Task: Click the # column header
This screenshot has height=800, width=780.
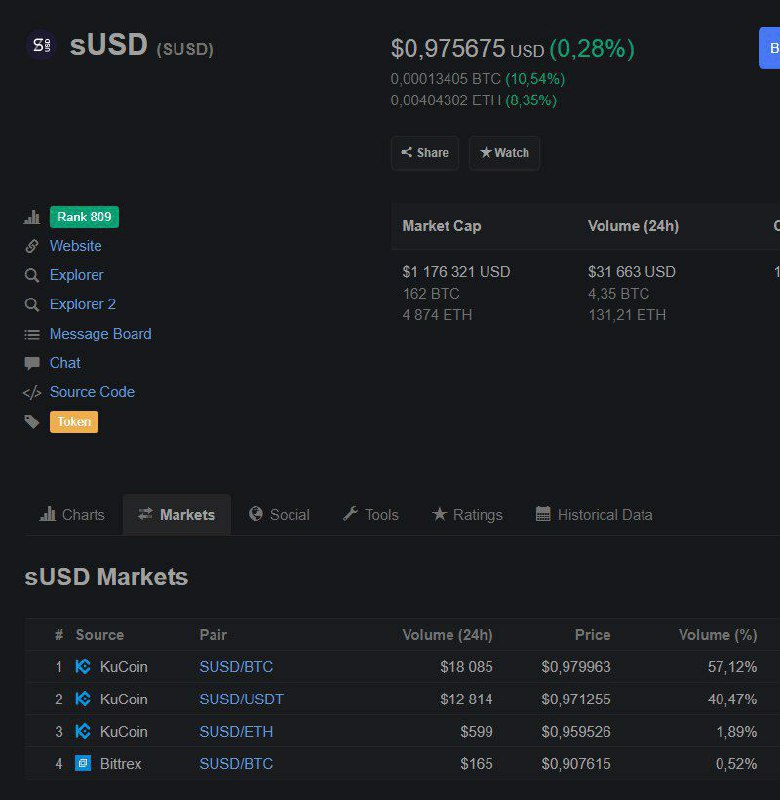Action: (x=59, y=635)
